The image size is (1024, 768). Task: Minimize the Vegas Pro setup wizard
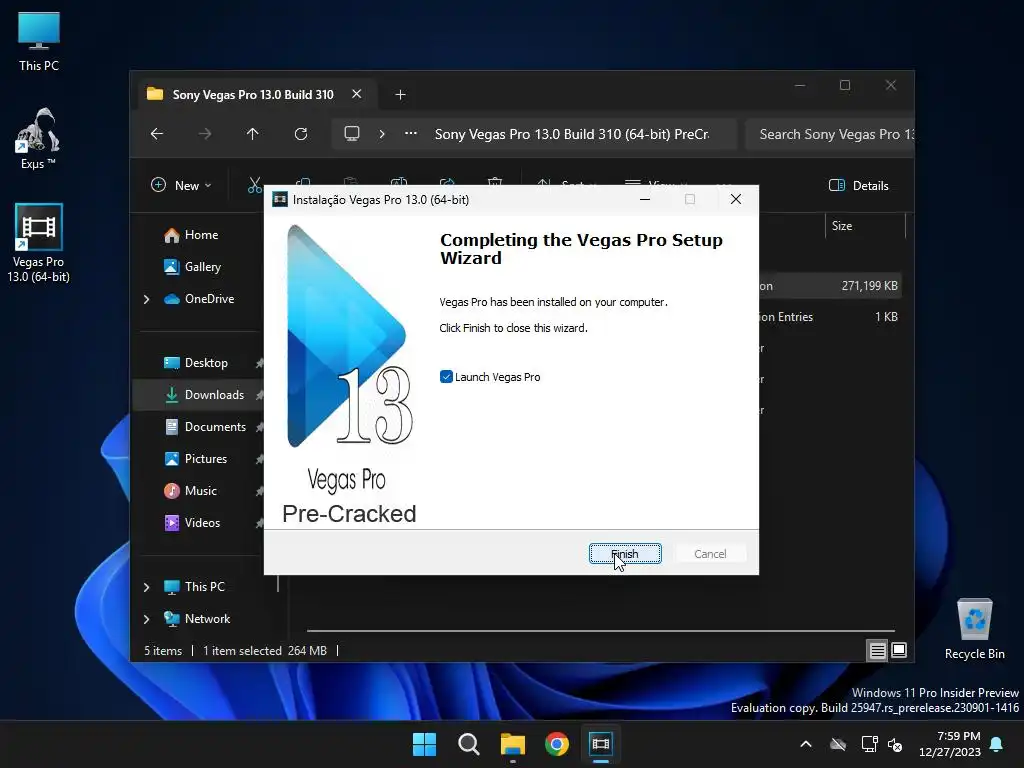[645, 199]
